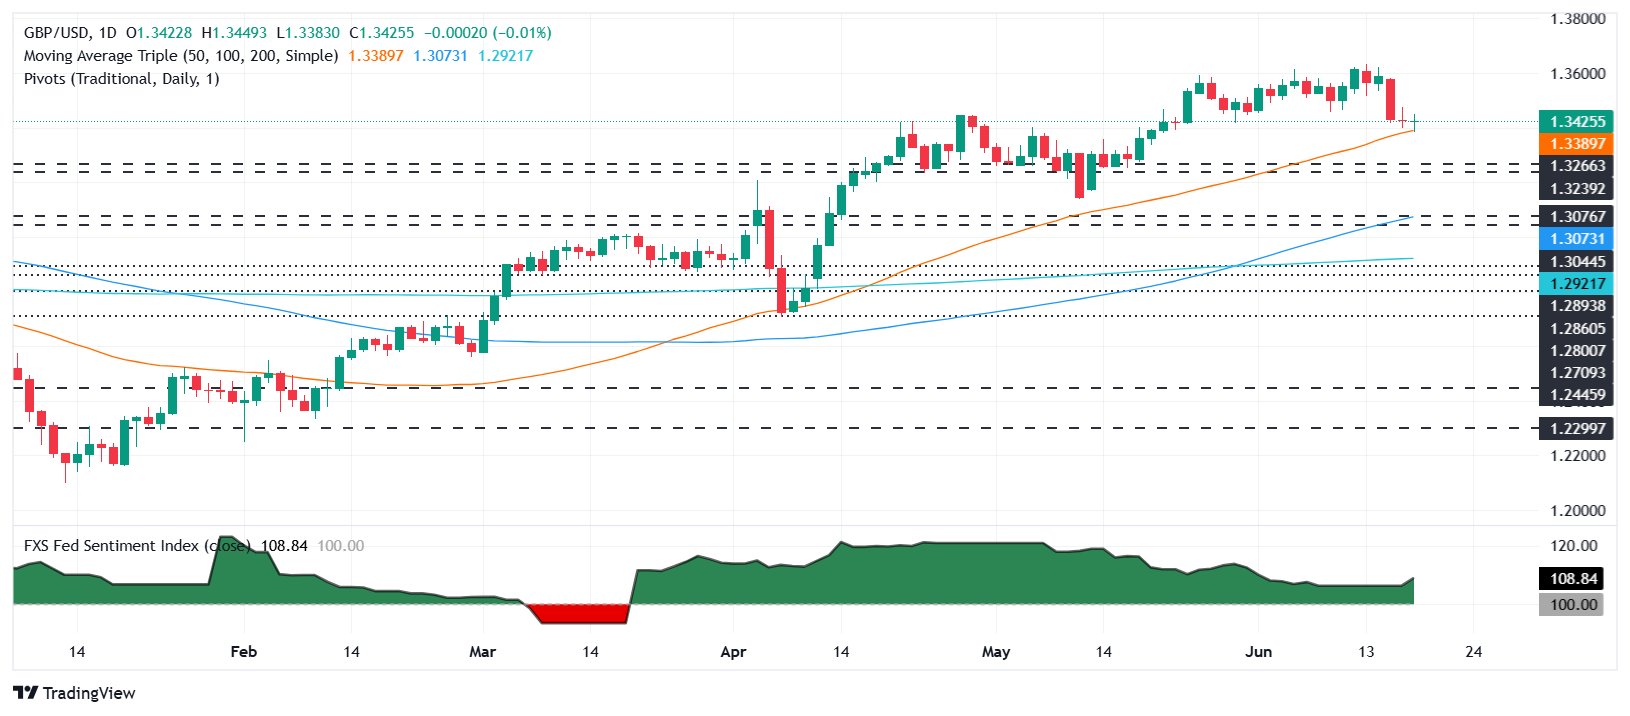Click the blue 1.30731 price axis label
1630x716 pixels.
tap(1576, 239)
